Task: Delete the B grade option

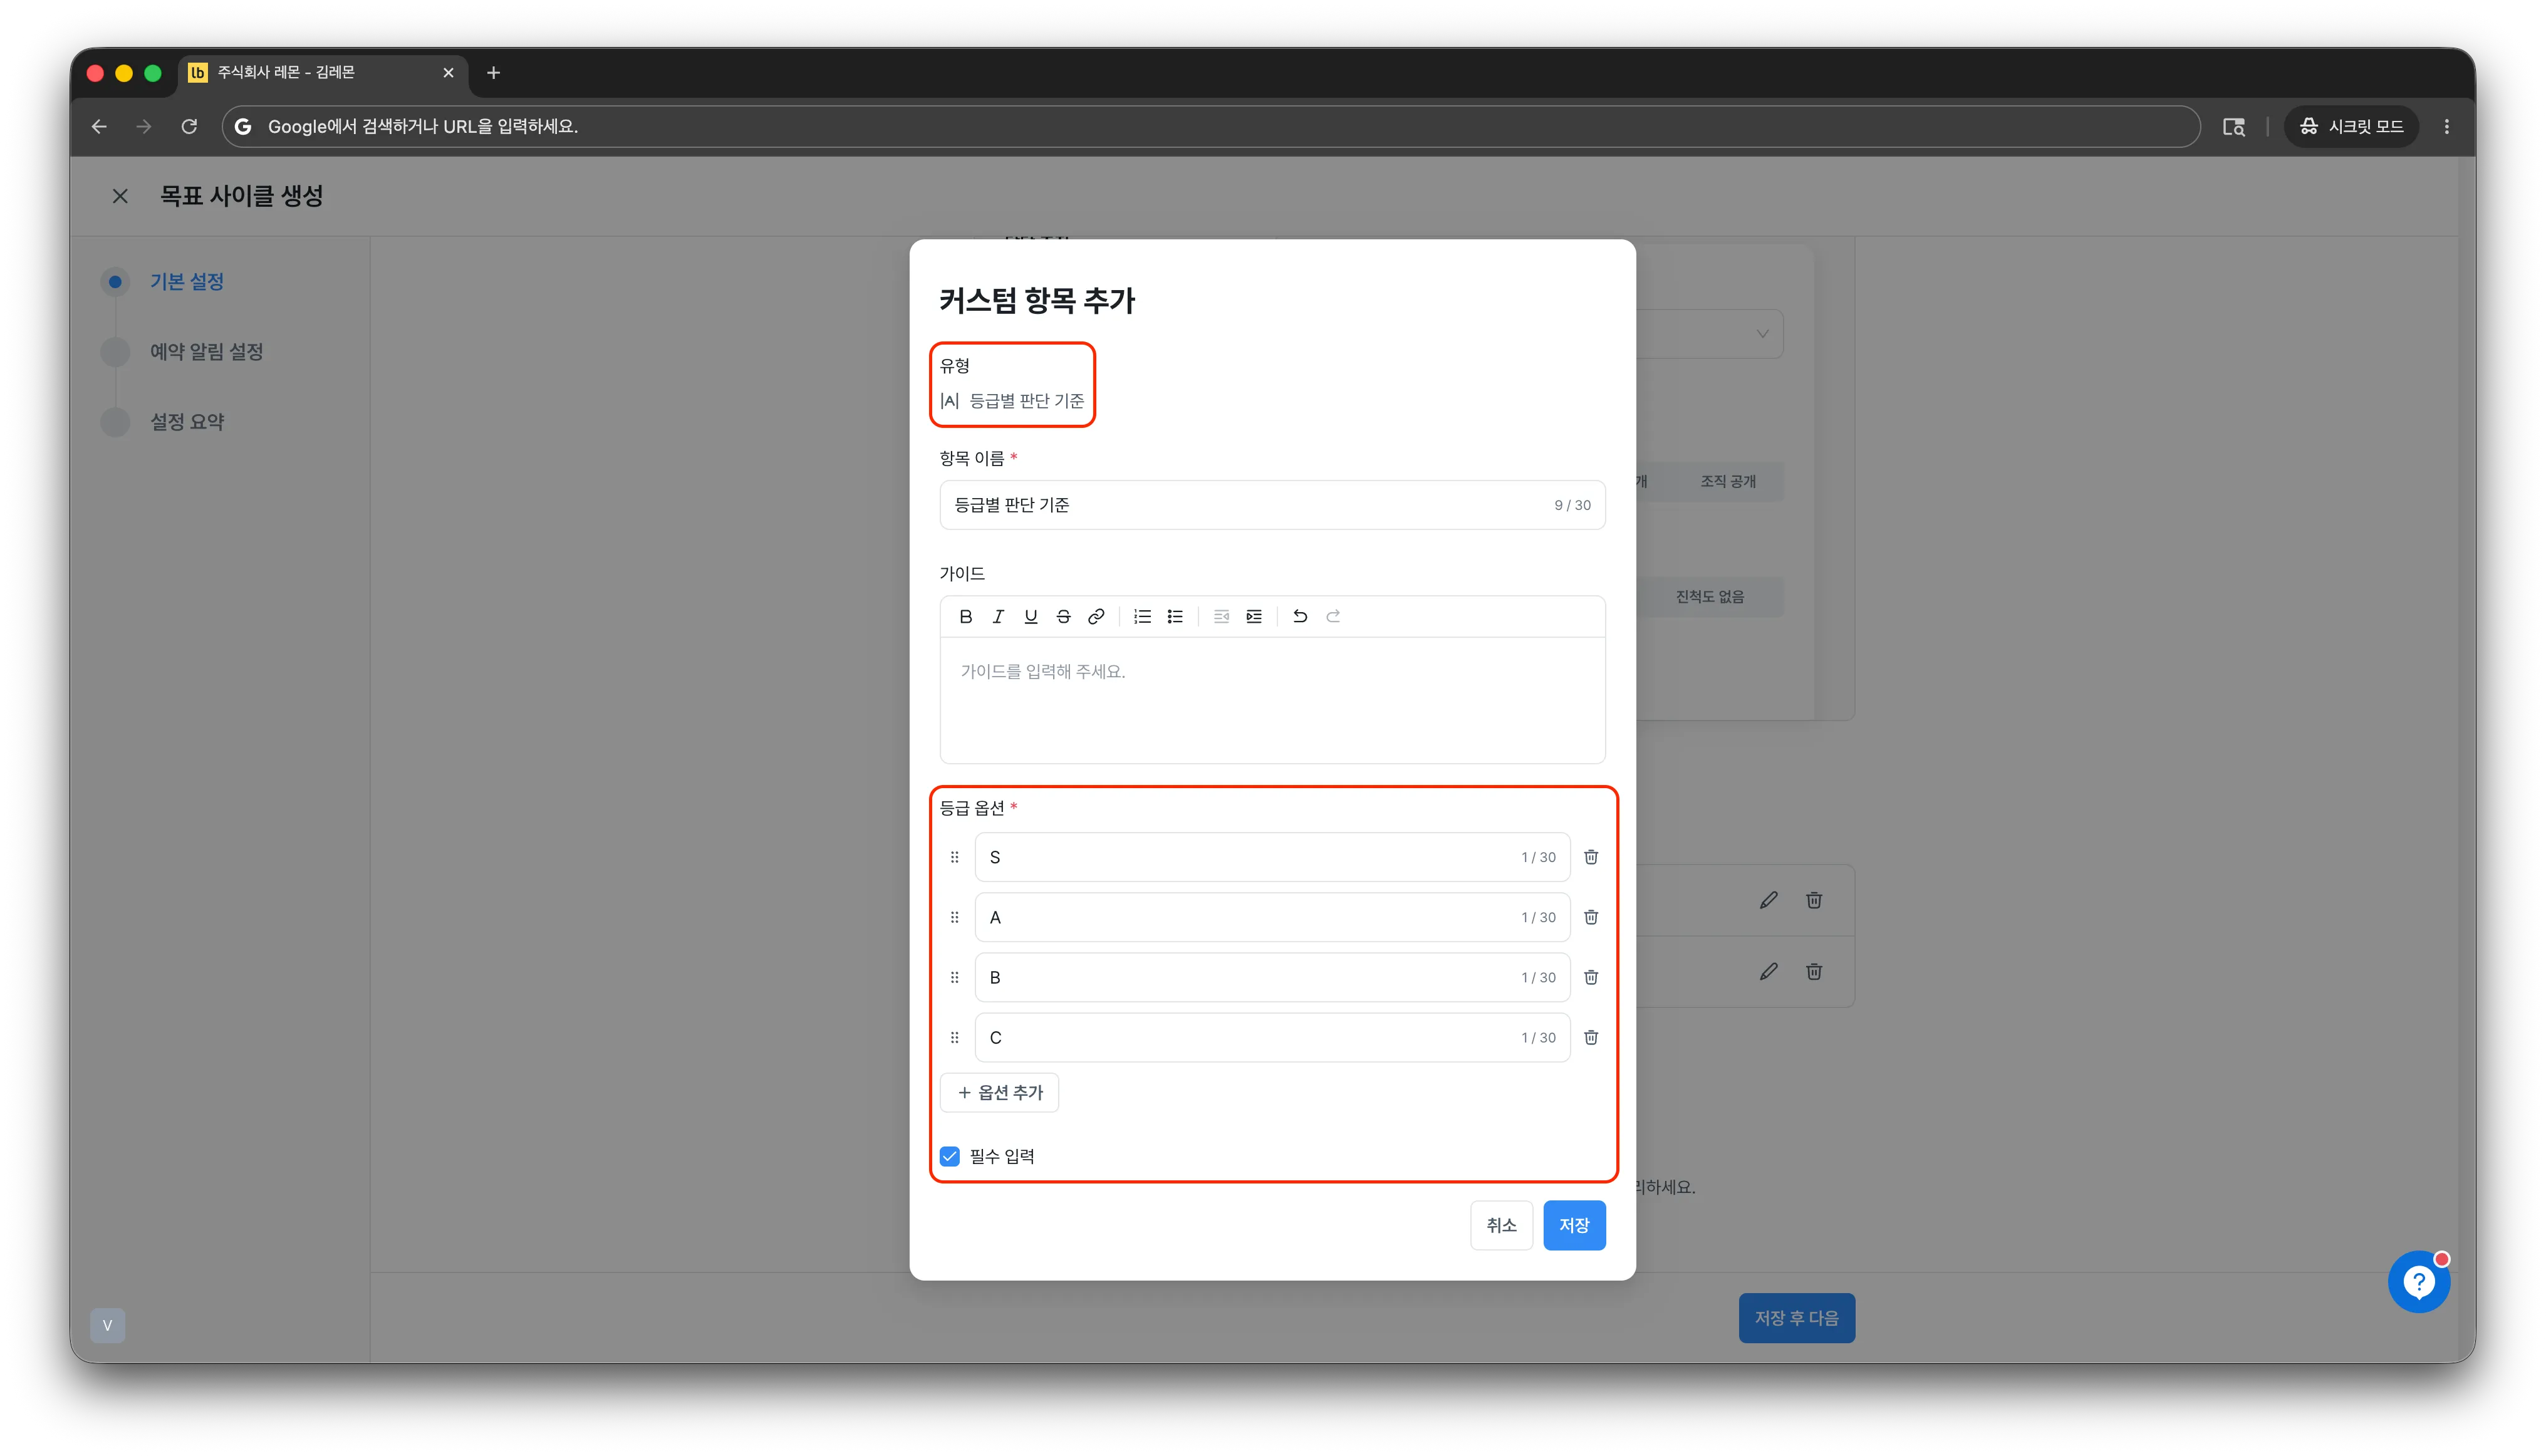Action: (x=1591, y=977)
